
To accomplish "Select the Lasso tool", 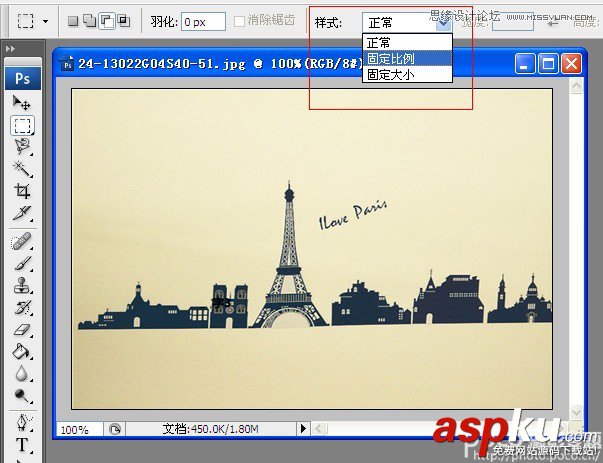I will 22,147.
